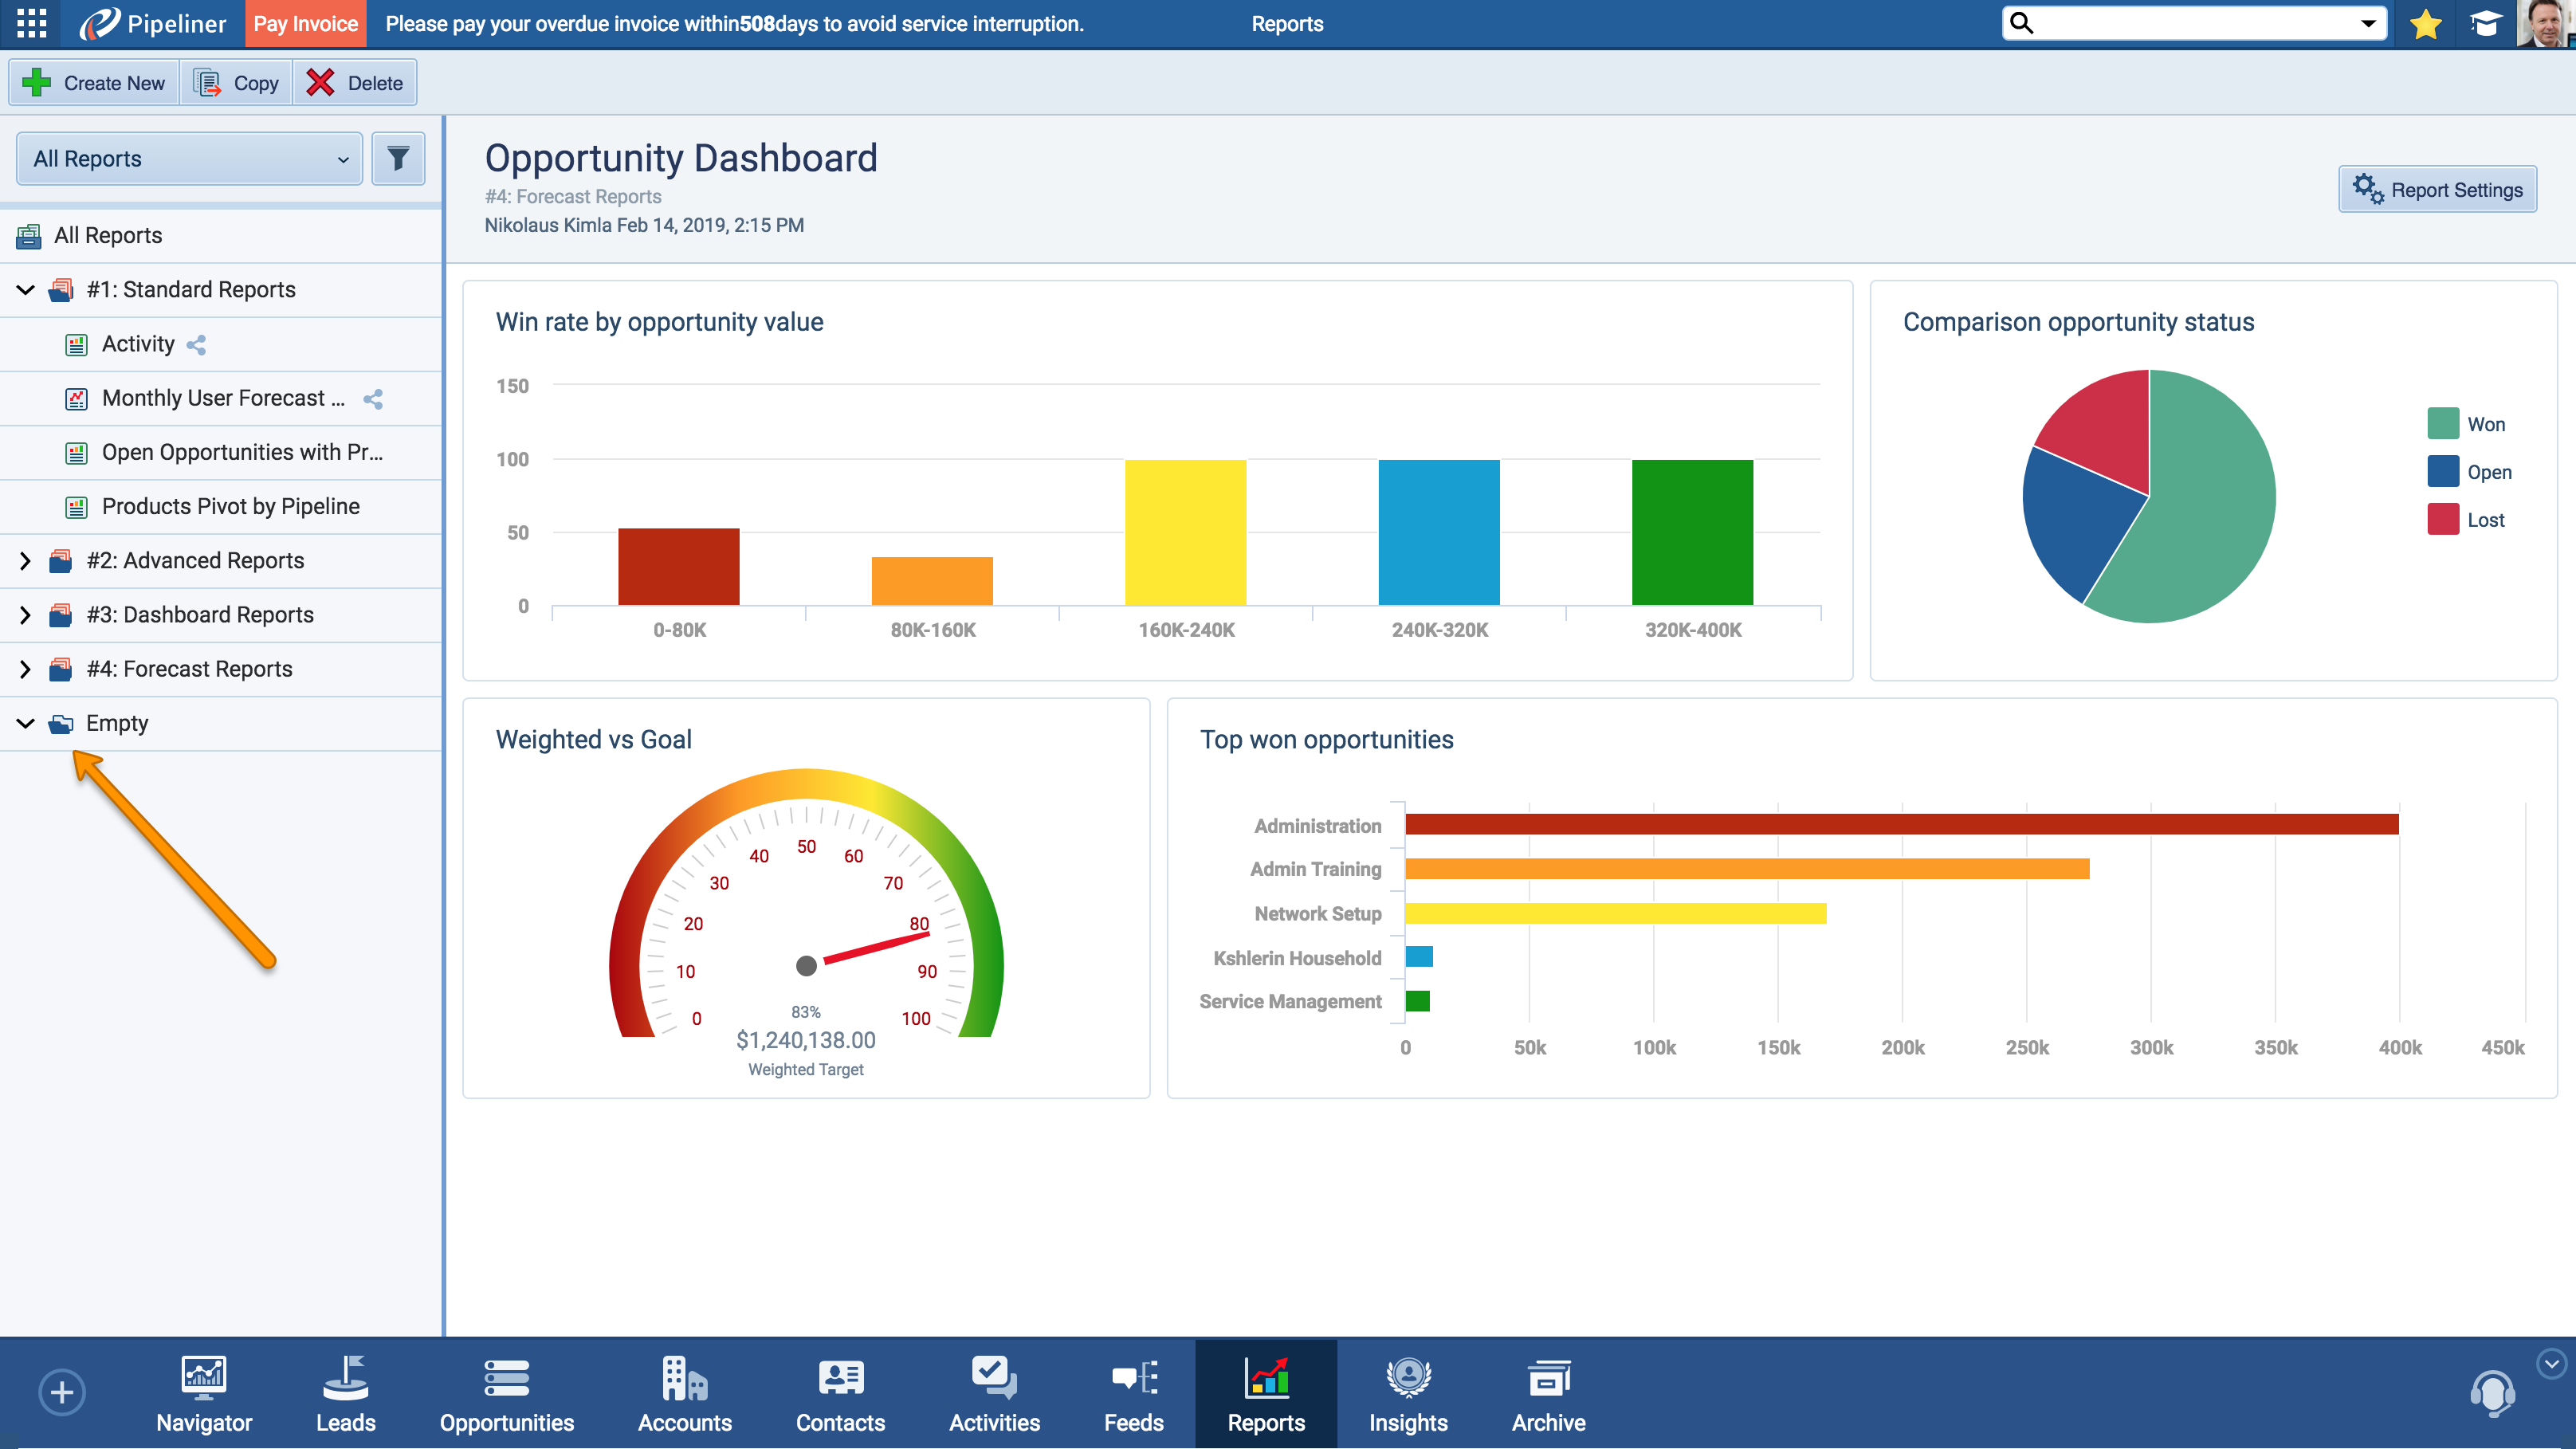Open the app grid launcher icon

pyautogui.click(x=32, y=23)
